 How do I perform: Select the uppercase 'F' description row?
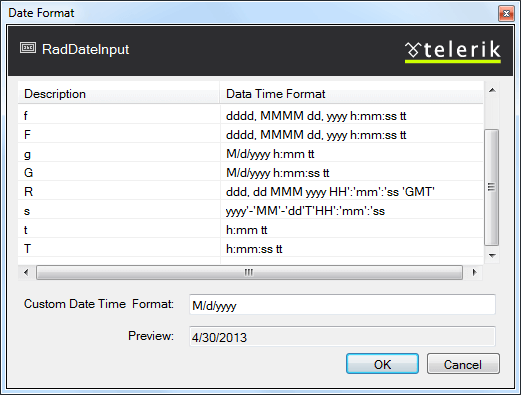click(x=250, y=135)
